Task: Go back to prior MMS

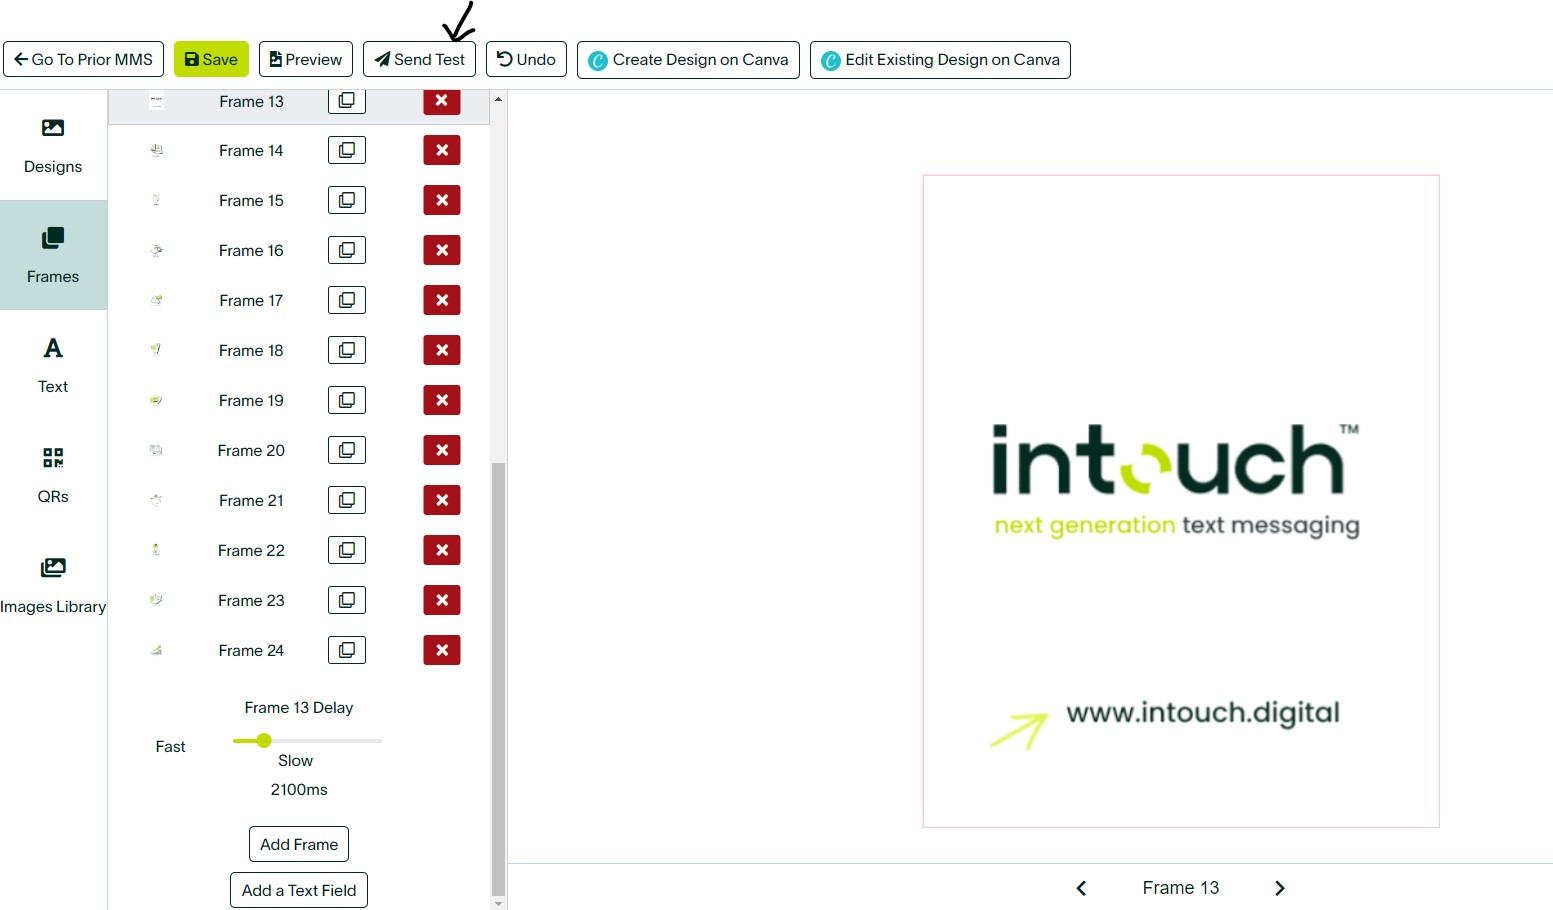Action: tap(84, 59)
